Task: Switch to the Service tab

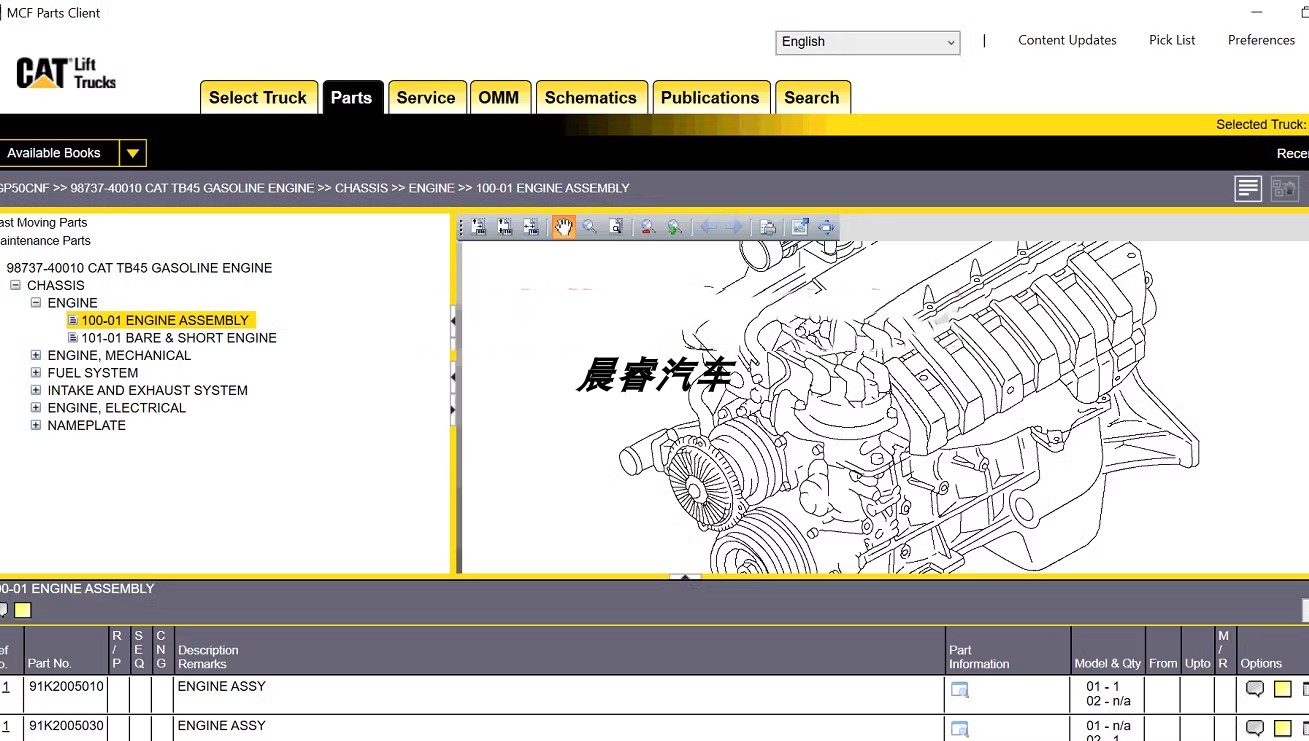Action: coord(426,97)
